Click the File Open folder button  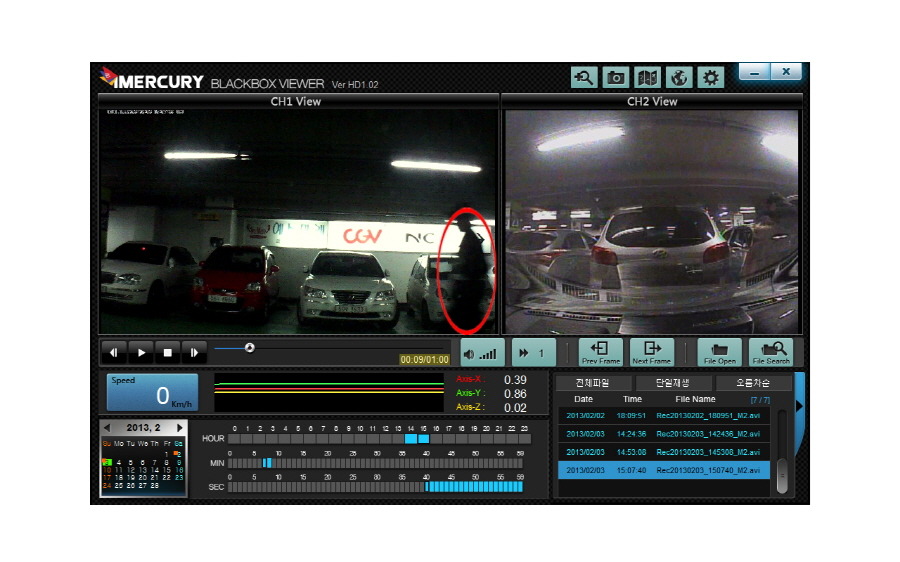[x=720, y=352]
